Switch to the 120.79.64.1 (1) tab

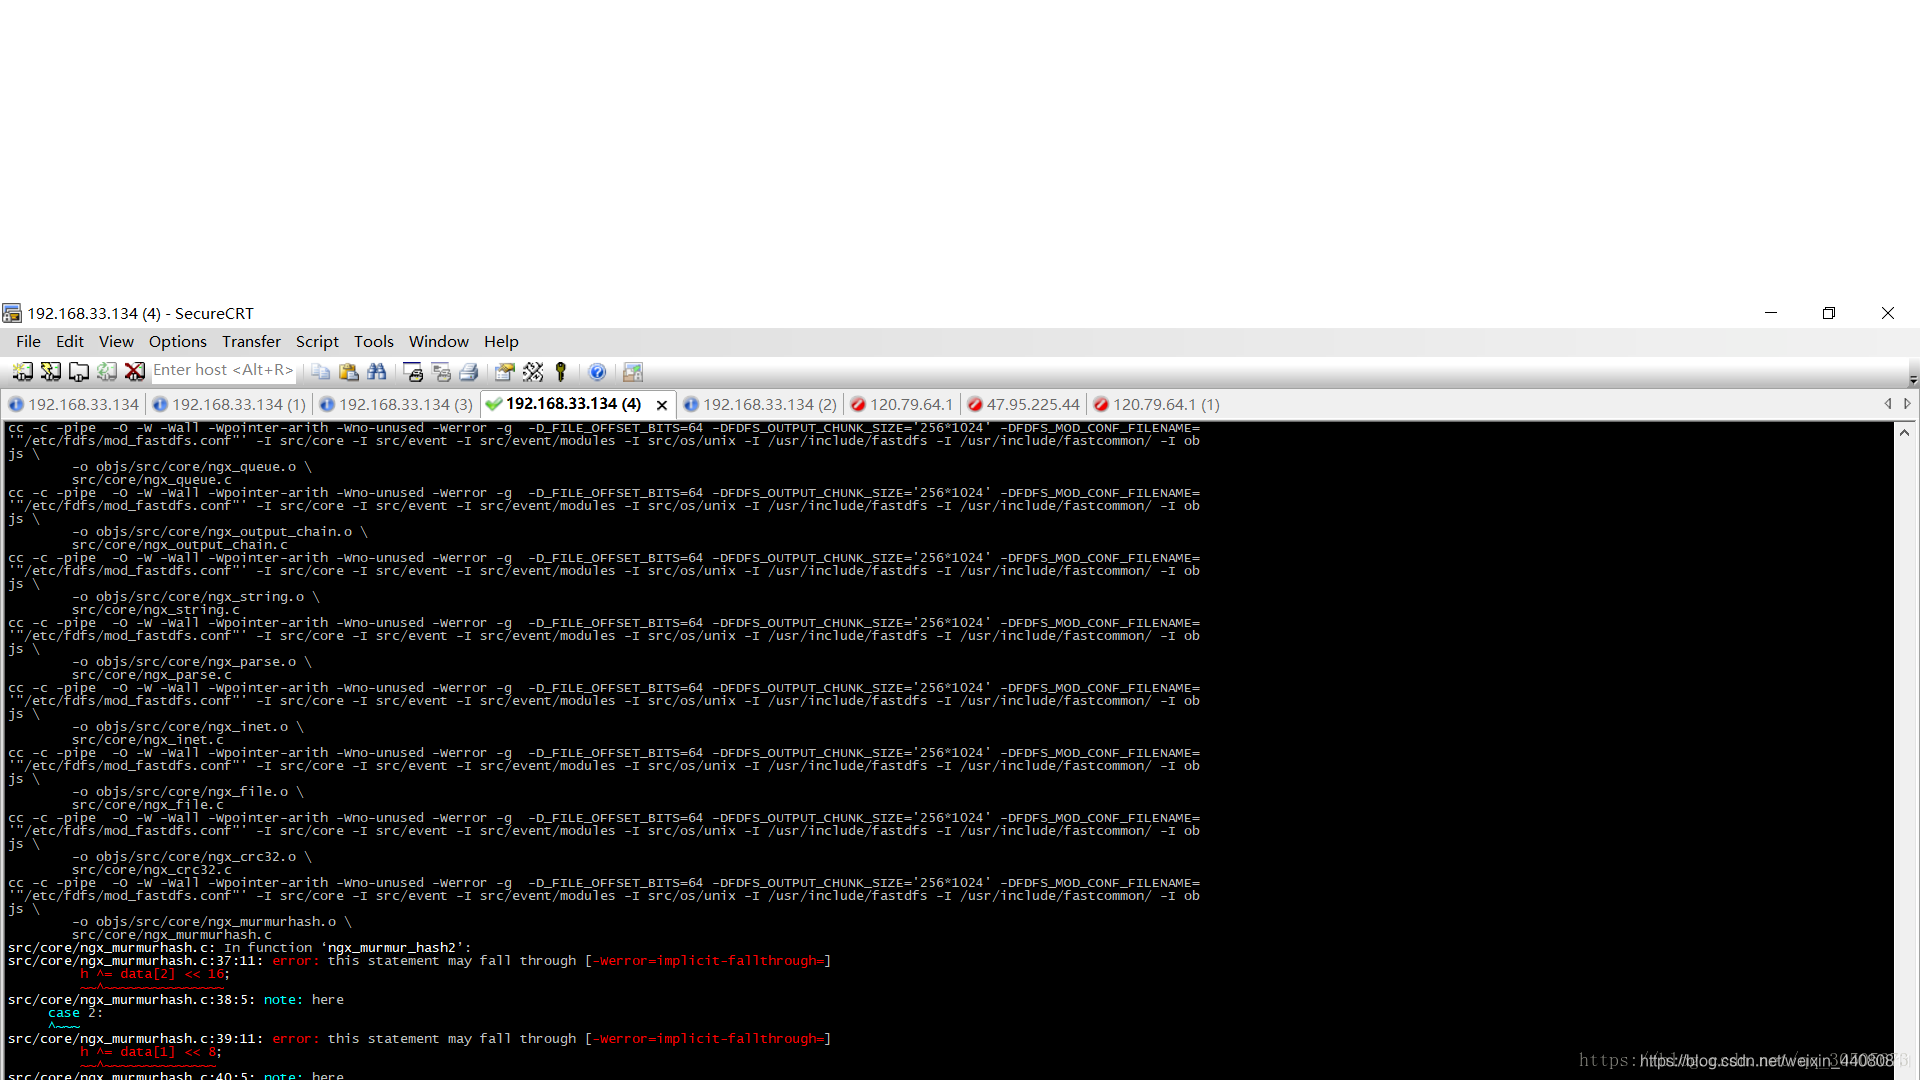pos(1157,404)
